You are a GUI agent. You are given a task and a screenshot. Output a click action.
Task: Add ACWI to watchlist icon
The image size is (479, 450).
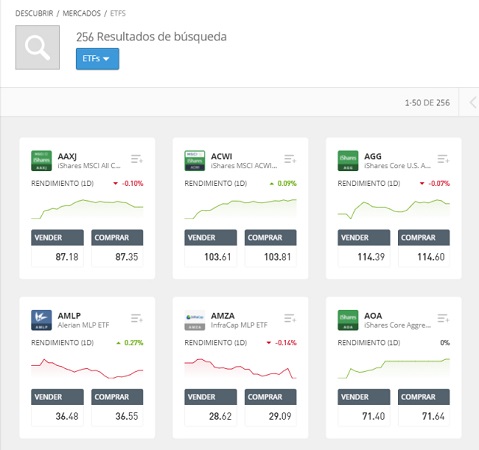(x=290, y=159)
